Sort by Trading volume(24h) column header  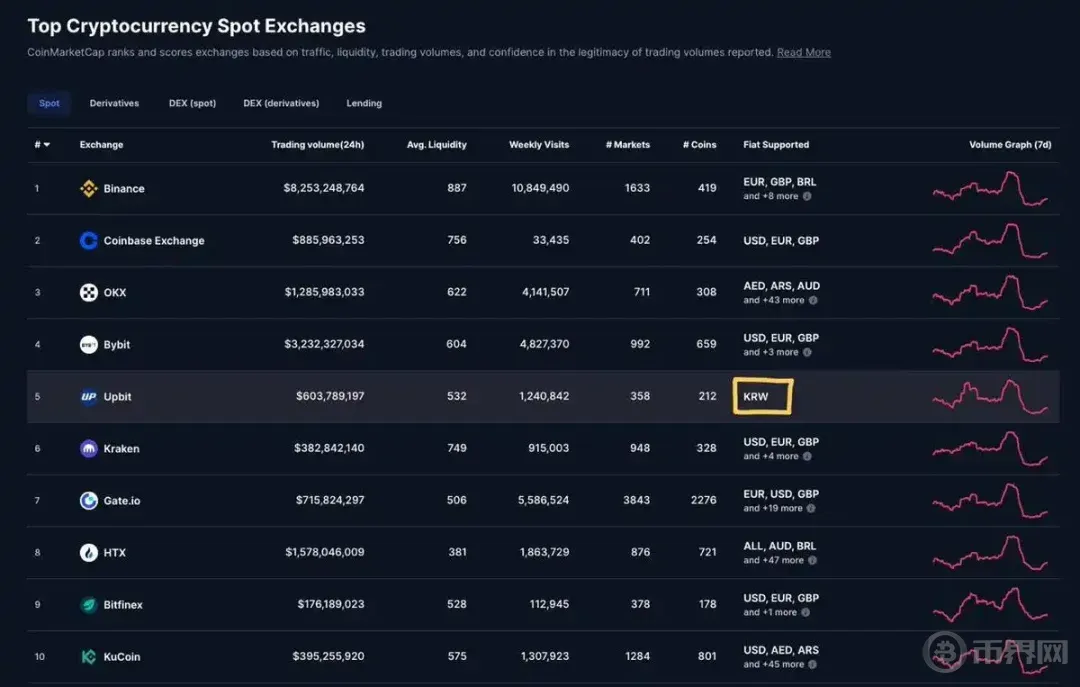(318, 145)
